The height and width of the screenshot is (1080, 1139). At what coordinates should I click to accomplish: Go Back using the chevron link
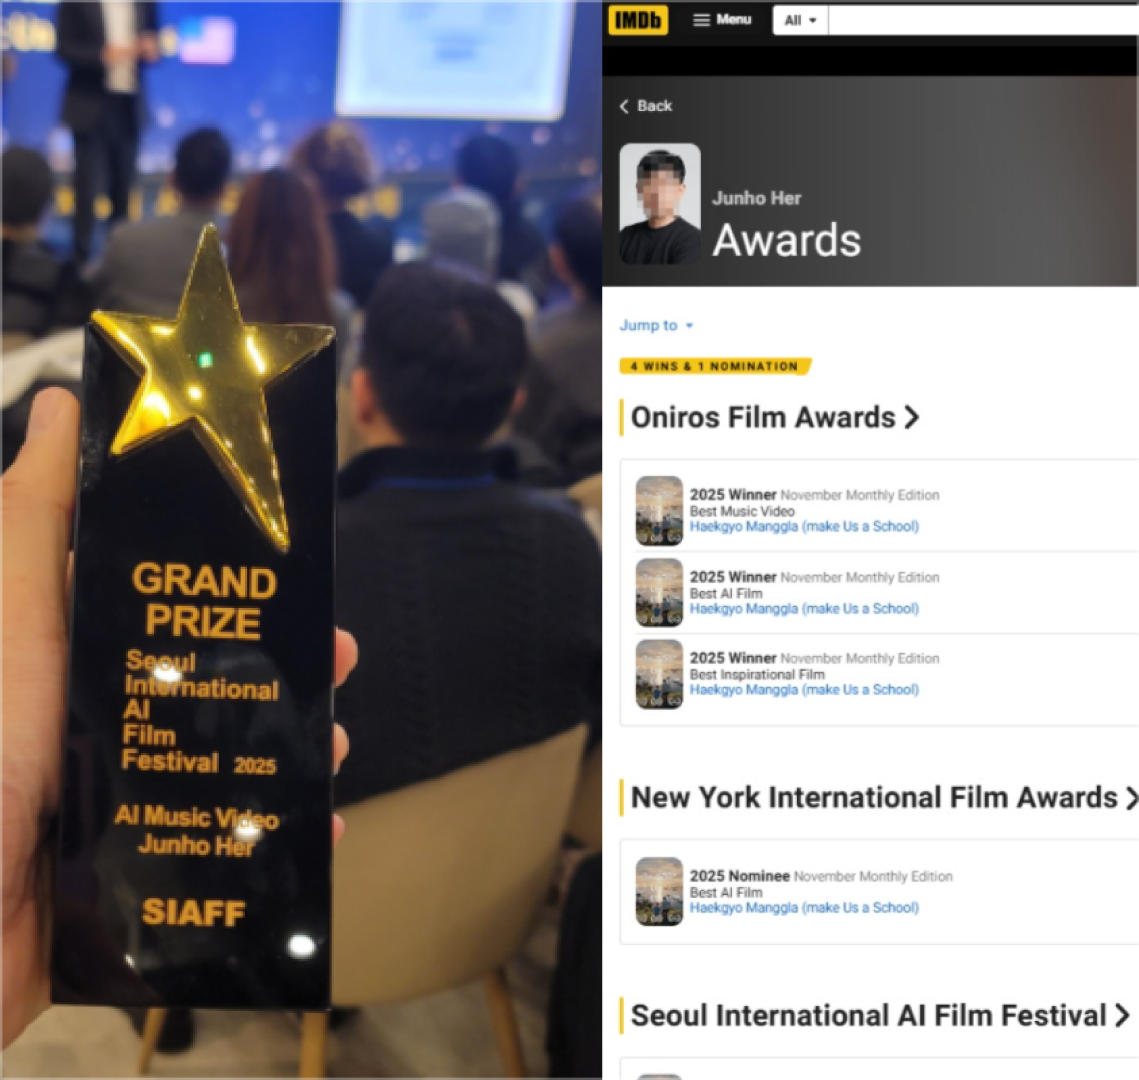point(646,106)
